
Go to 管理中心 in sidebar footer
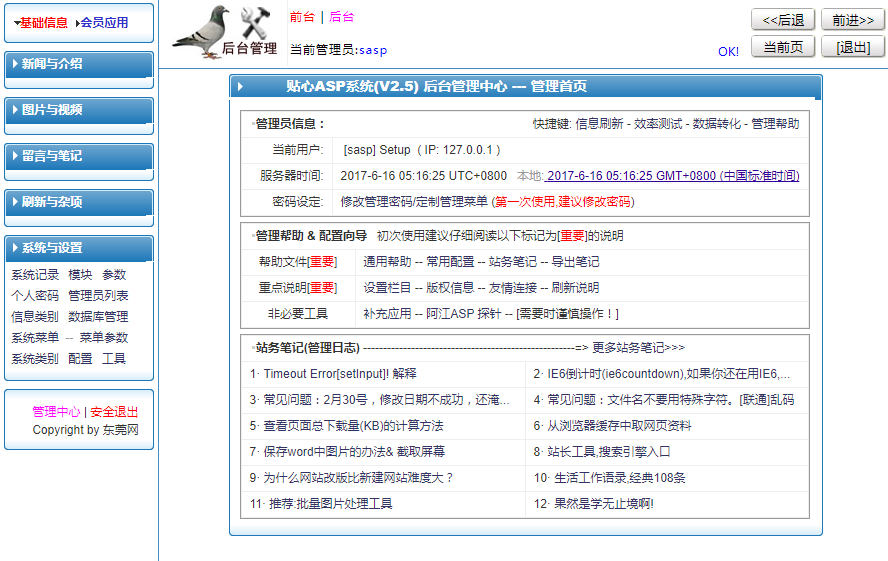pyautogui.click(x=56, y=412)
